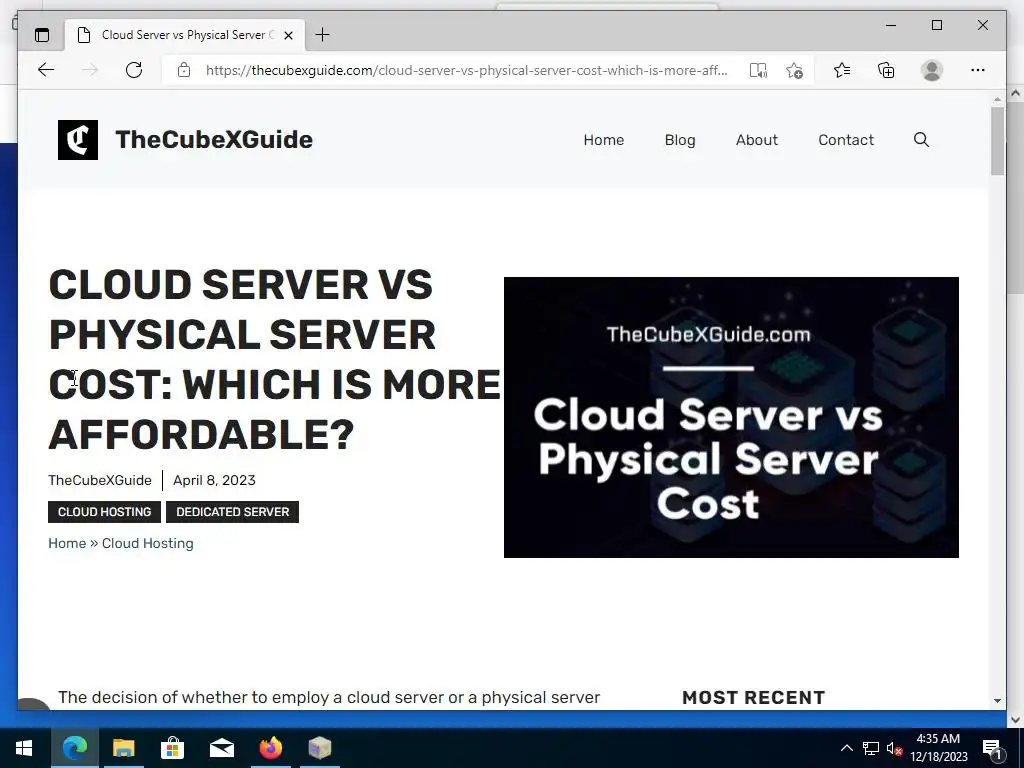1024x768 pixels.
Task: Open the tab actions menu icon
Action: (x=42, y=35)
